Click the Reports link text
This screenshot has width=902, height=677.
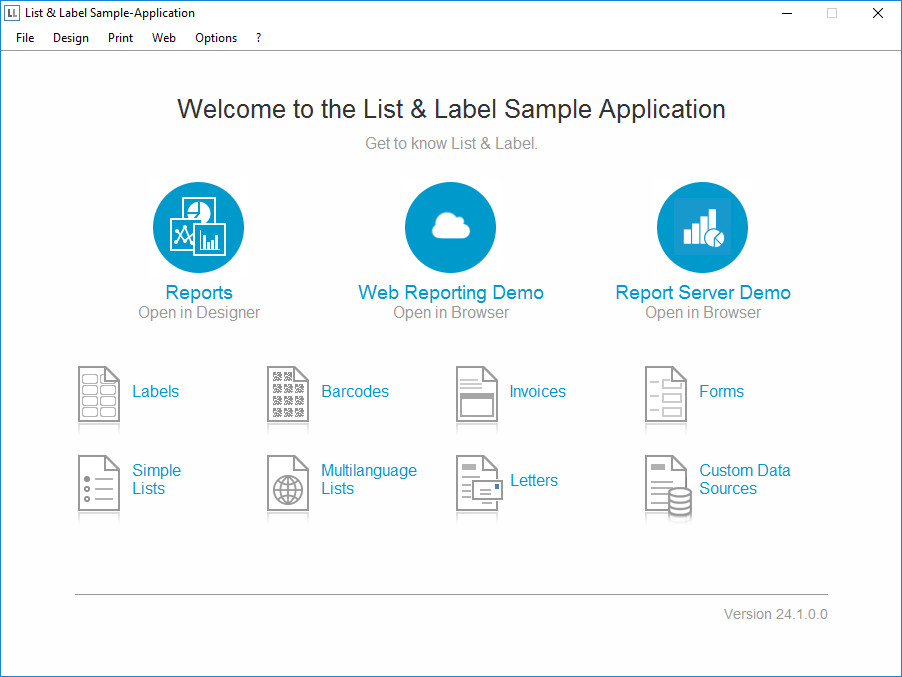click(x=198, y=292)
